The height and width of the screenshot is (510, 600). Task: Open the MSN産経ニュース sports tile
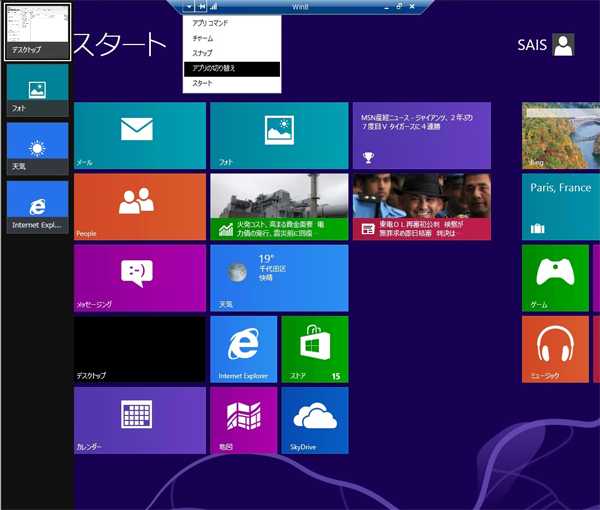(422, 135)
